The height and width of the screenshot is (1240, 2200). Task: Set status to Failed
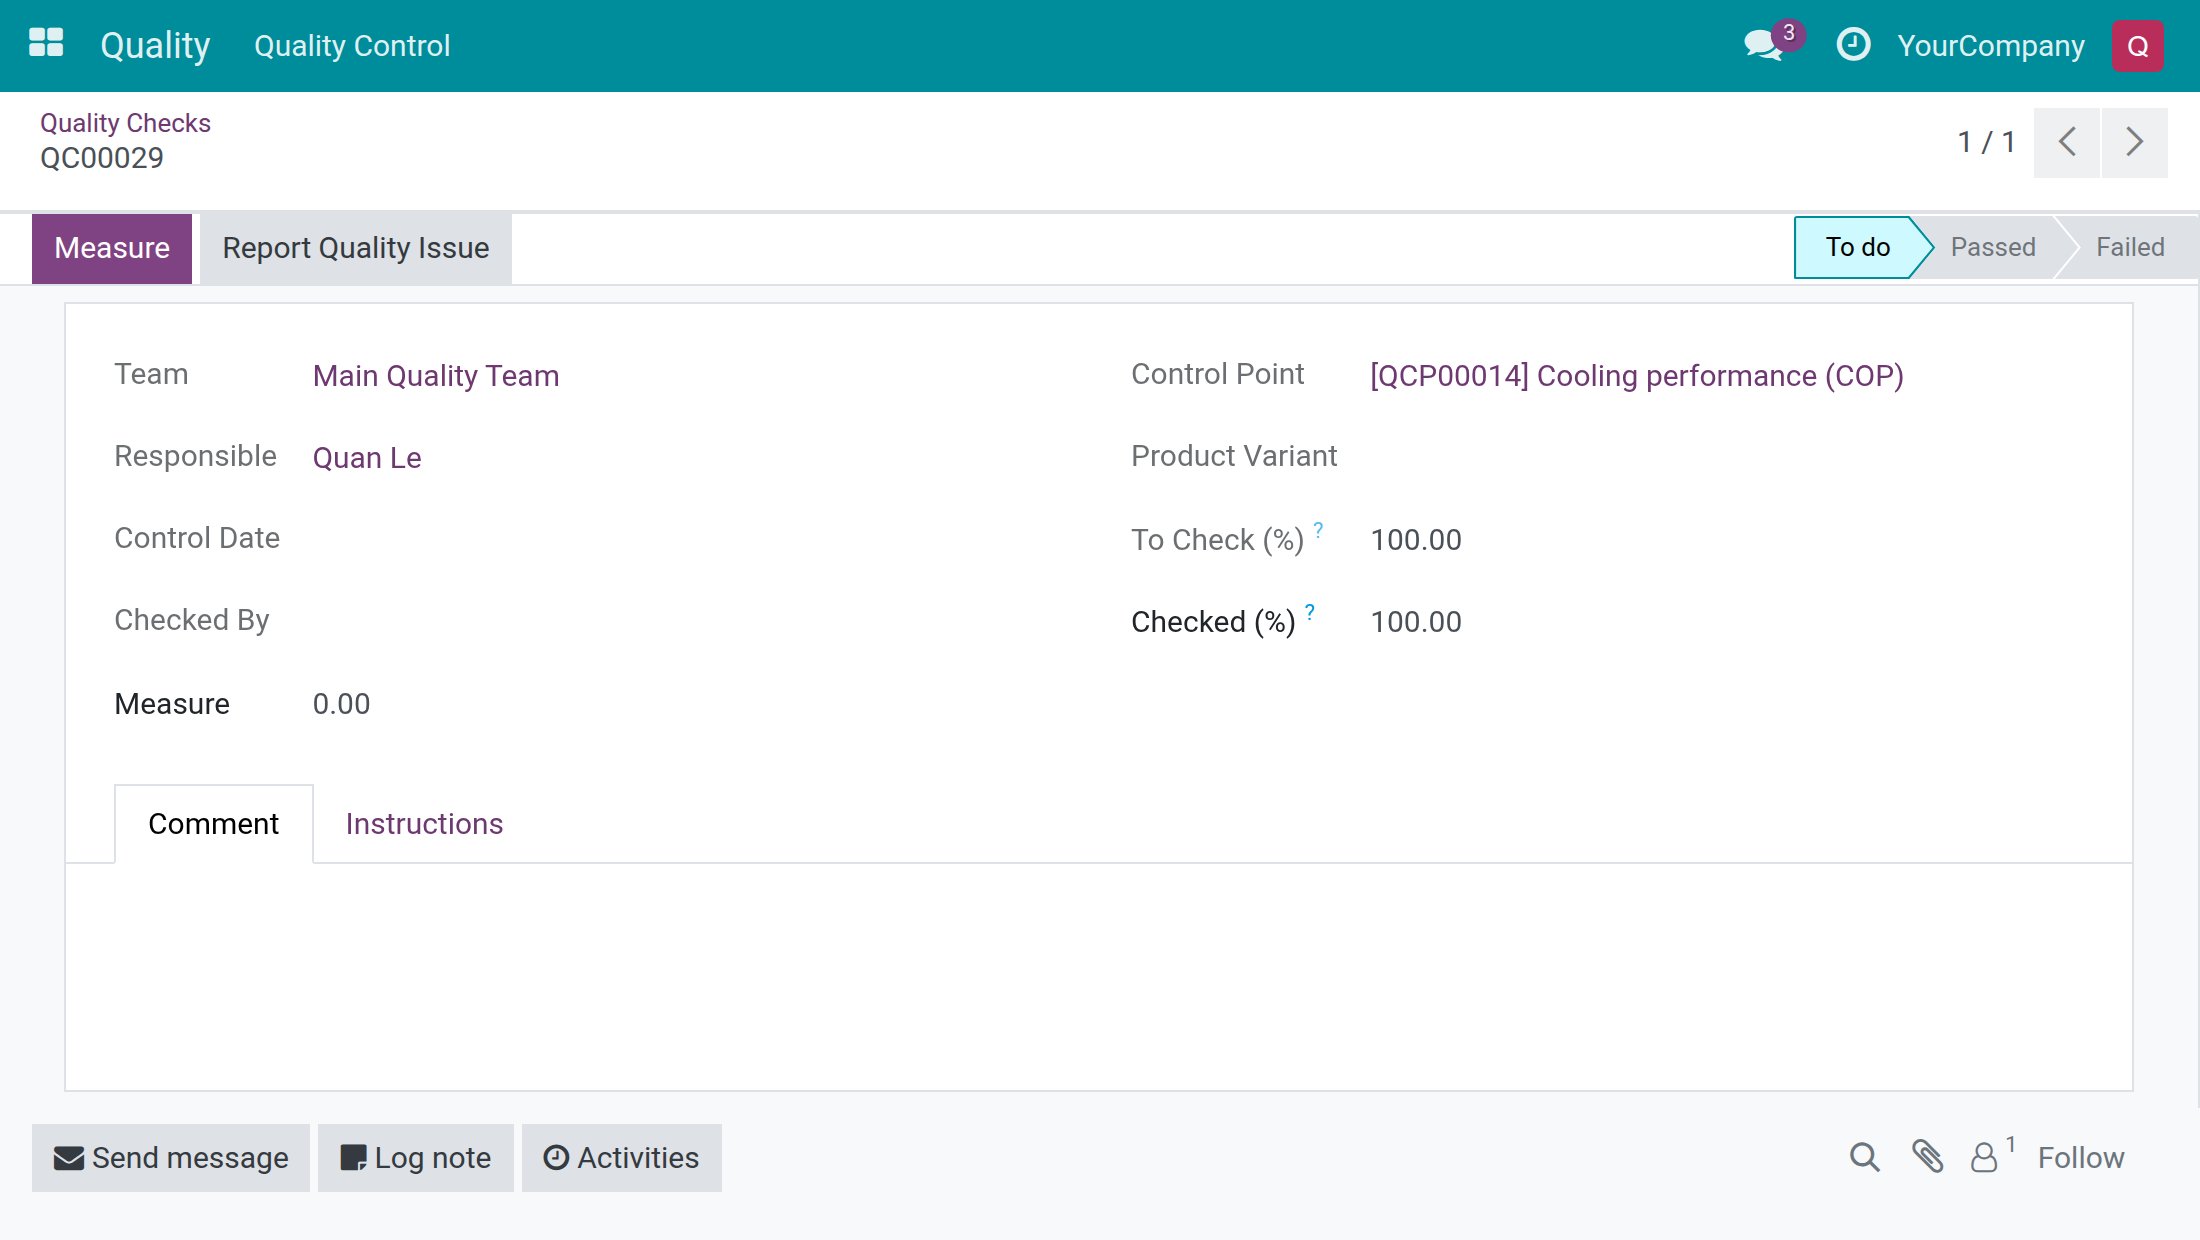pos(2130,247)
